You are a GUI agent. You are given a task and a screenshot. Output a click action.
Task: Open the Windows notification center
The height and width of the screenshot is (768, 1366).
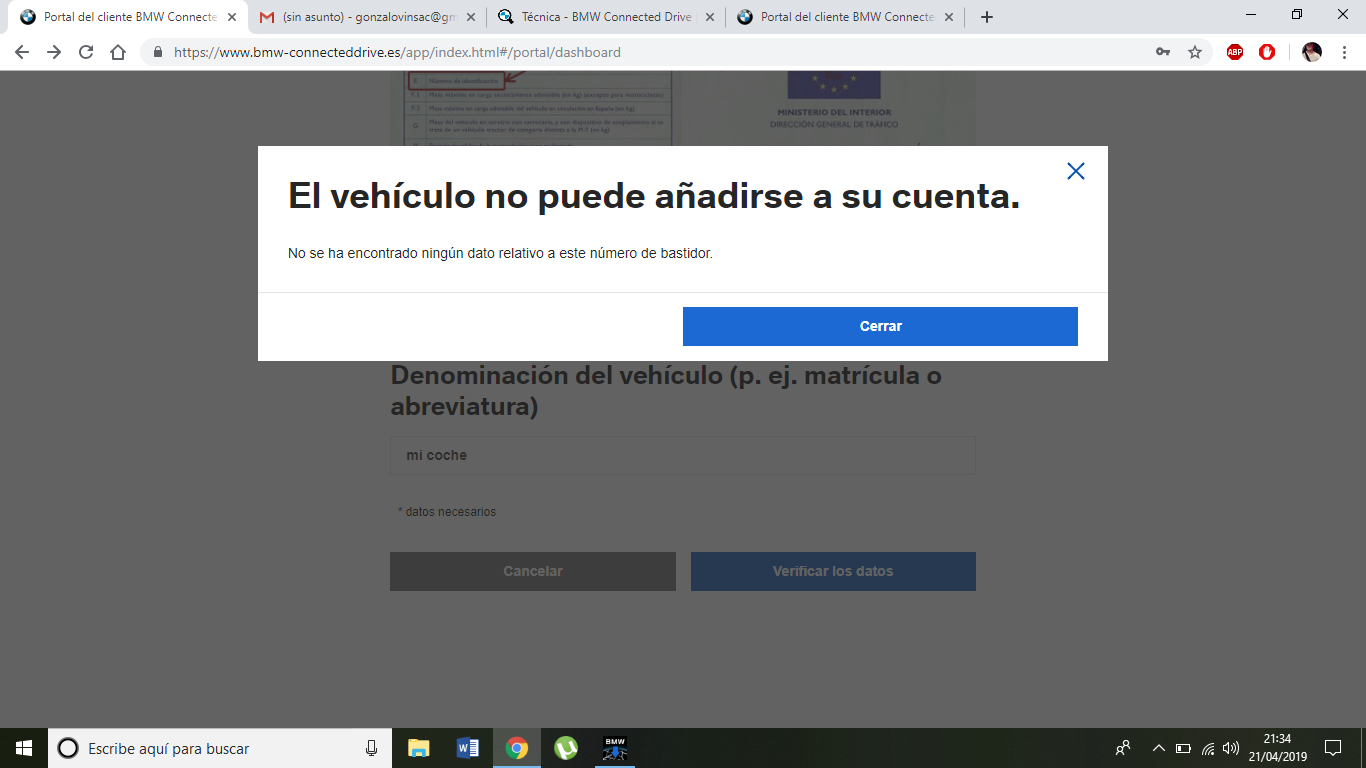coord(1333,748)
